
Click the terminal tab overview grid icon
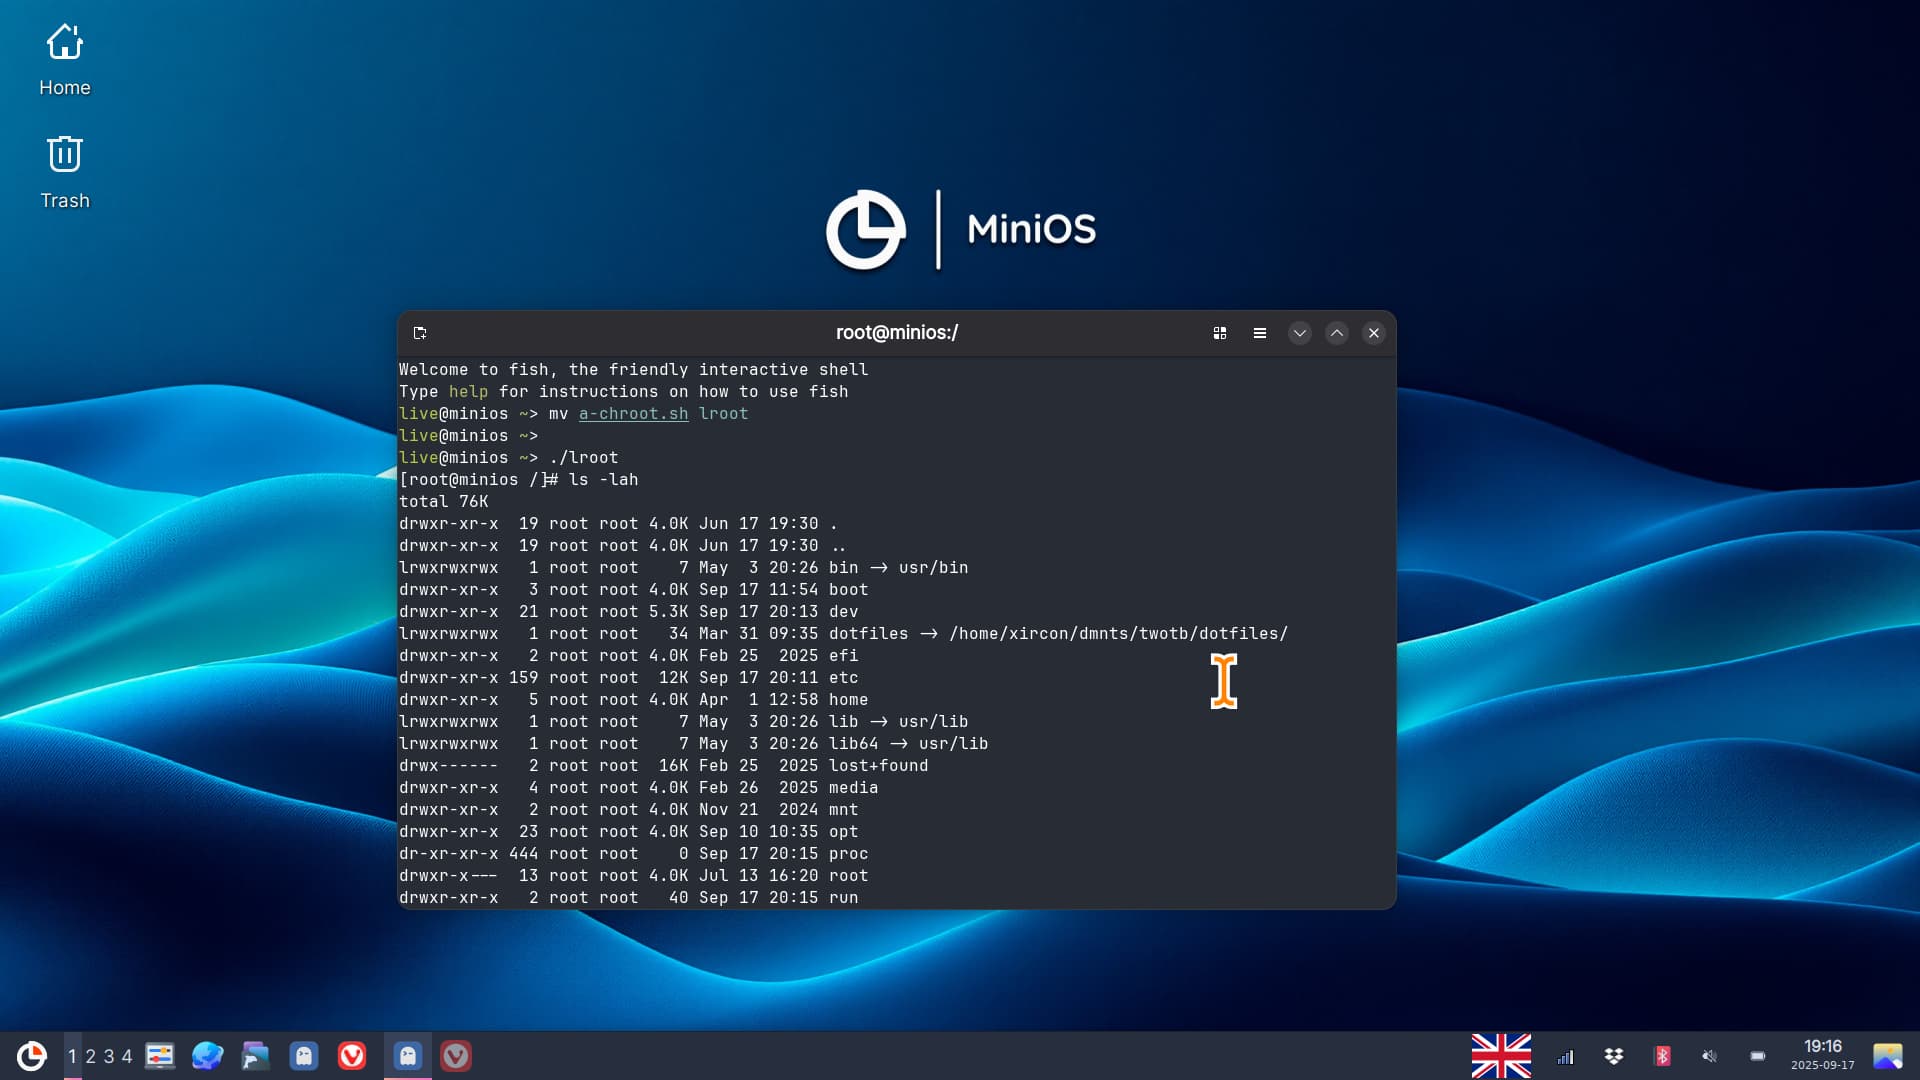coord(1220,333)
